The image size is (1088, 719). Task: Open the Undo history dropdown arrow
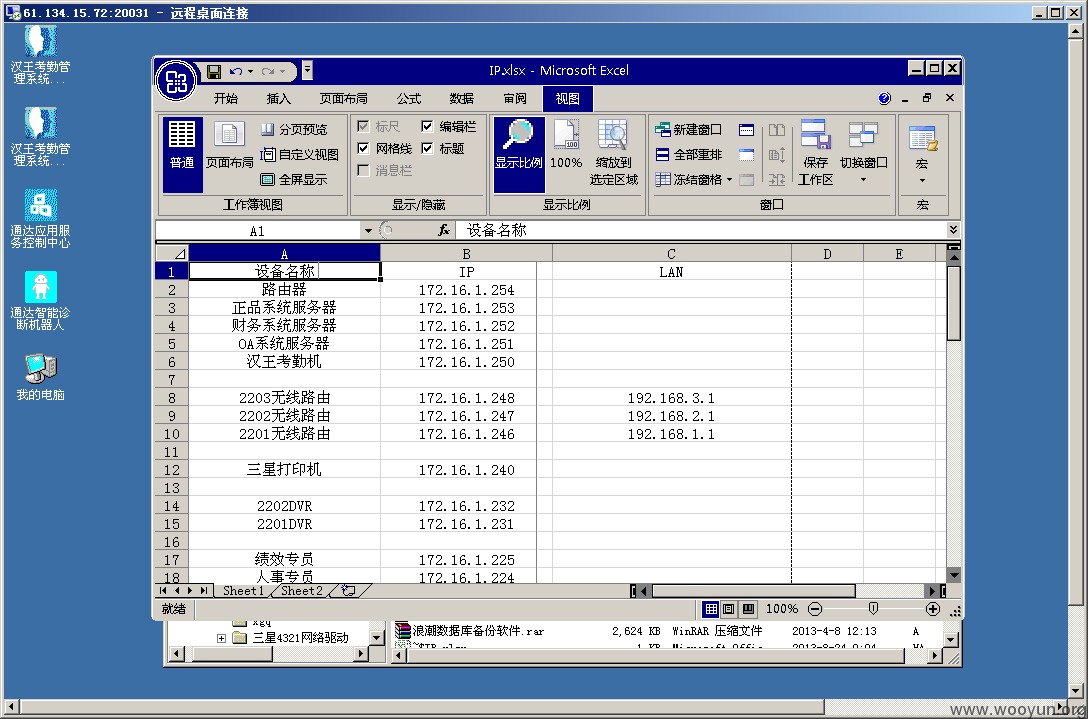(250, 71)
